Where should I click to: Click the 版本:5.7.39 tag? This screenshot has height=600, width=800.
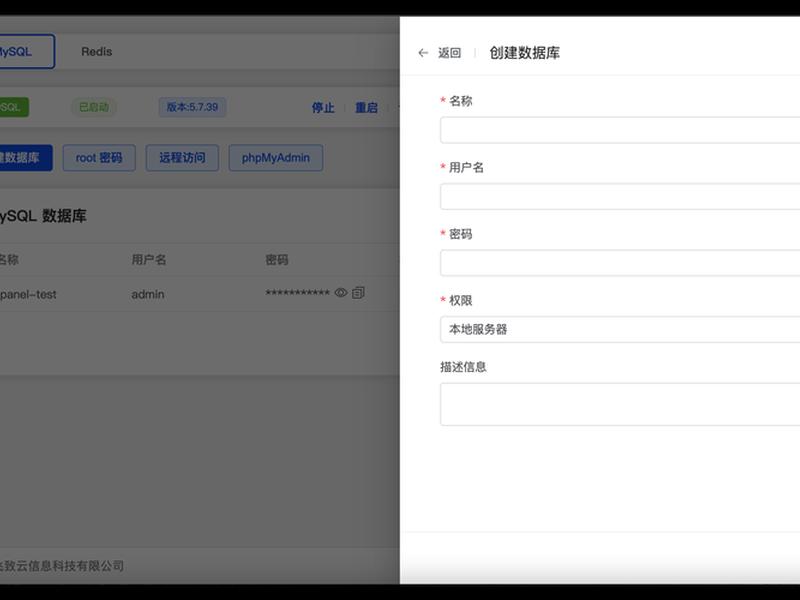[x=192, y=107]
